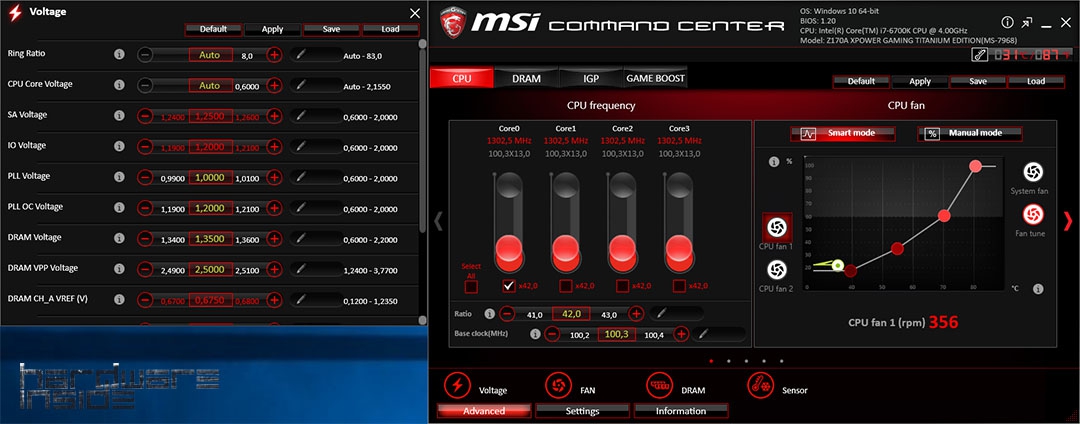Click second page indicator dot

click(x=728, y=361)
